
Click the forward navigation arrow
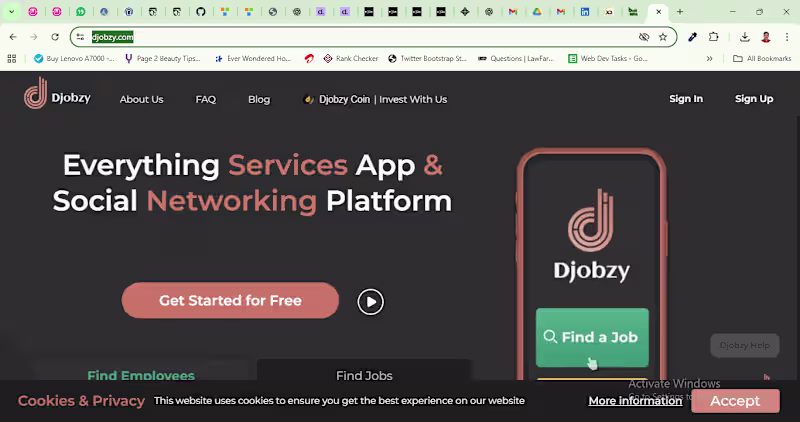coord(34,37)
